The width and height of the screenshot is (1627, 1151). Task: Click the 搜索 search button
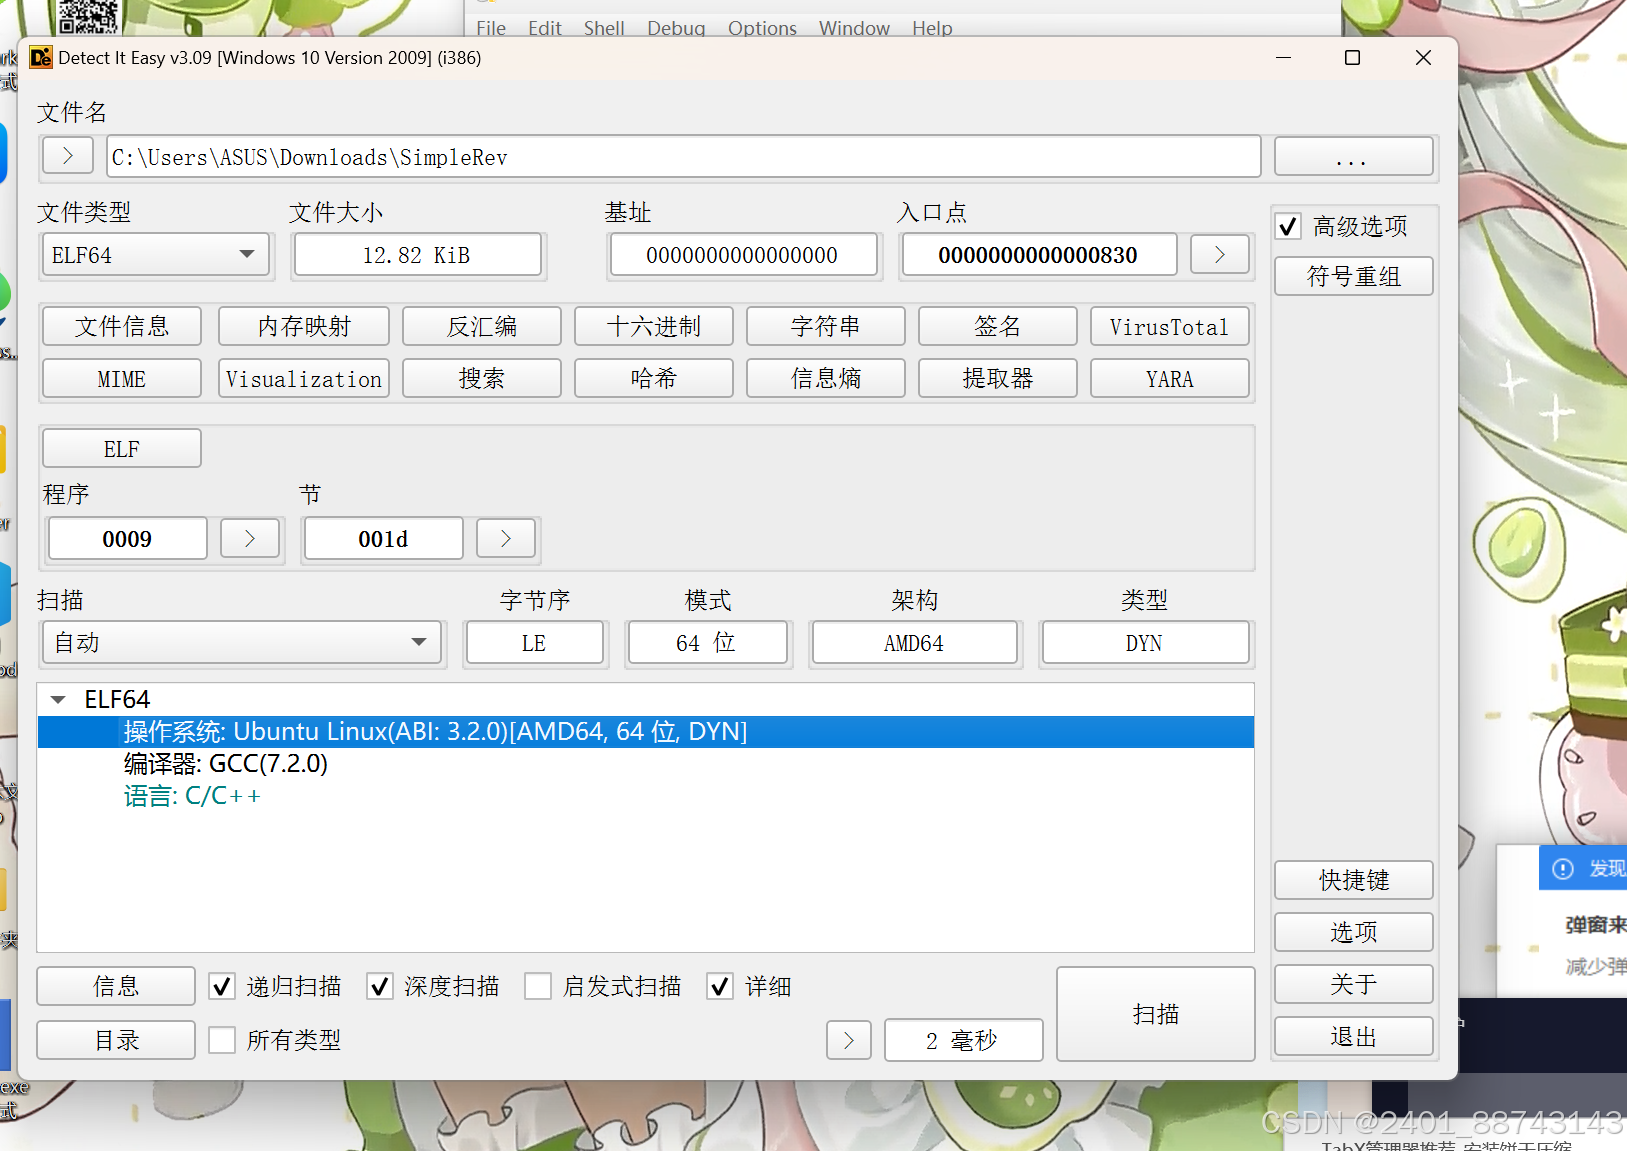click(482, 378)
